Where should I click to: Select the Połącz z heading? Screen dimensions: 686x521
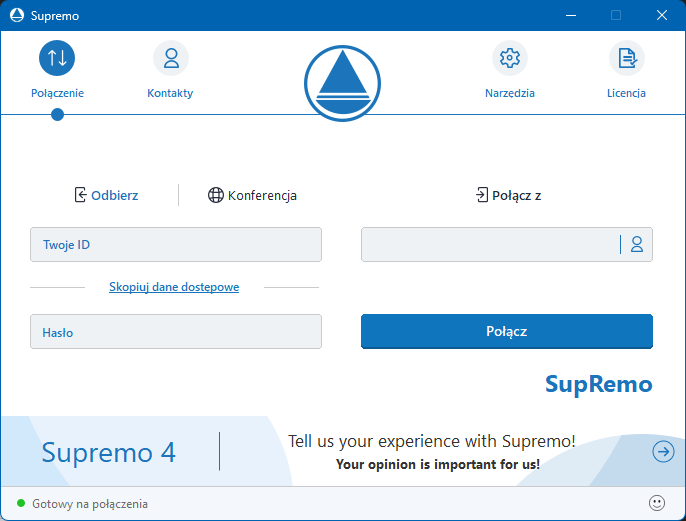tap(508, 195)
